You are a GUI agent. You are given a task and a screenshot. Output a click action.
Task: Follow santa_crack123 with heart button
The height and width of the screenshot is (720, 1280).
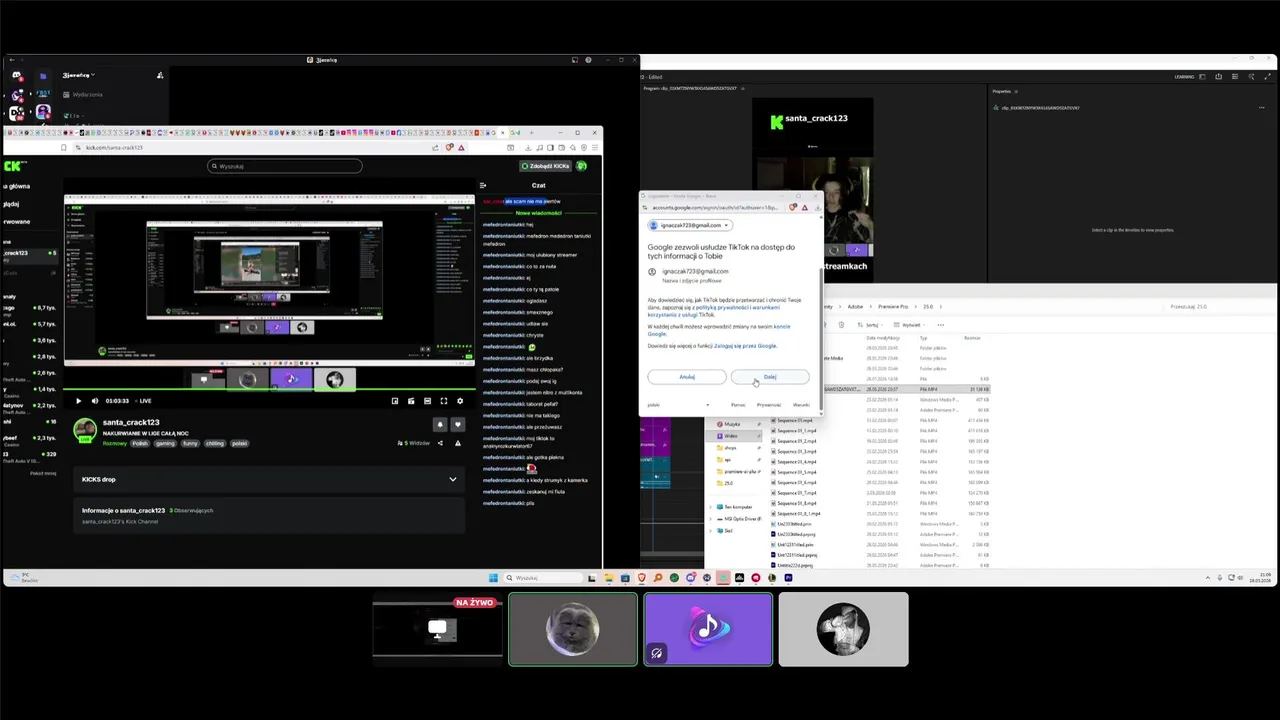pos(458,424)
